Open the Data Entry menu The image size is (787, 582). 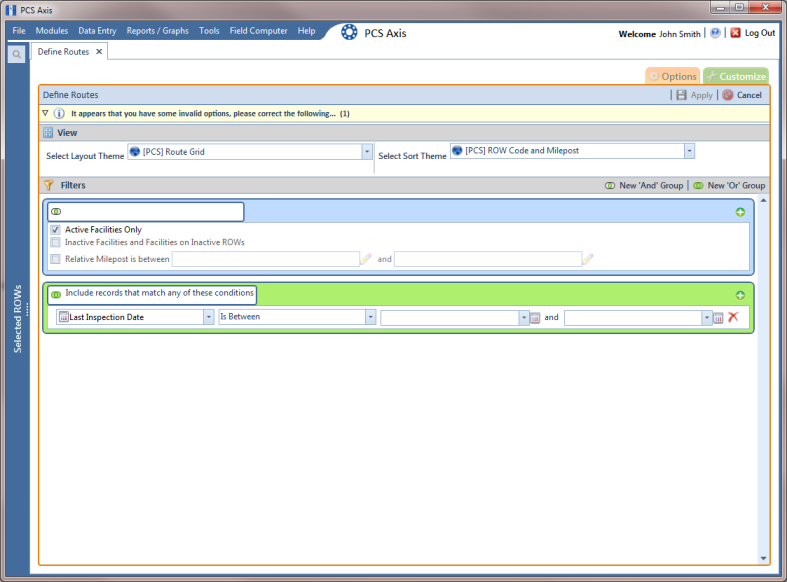pyautogui.click(x=97, y=31)
